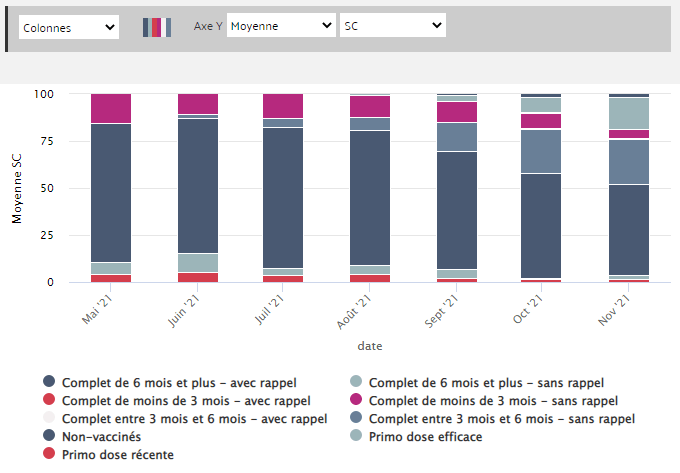Click the red circle beside Primo dose récente
680x473 pixels.
49,454
